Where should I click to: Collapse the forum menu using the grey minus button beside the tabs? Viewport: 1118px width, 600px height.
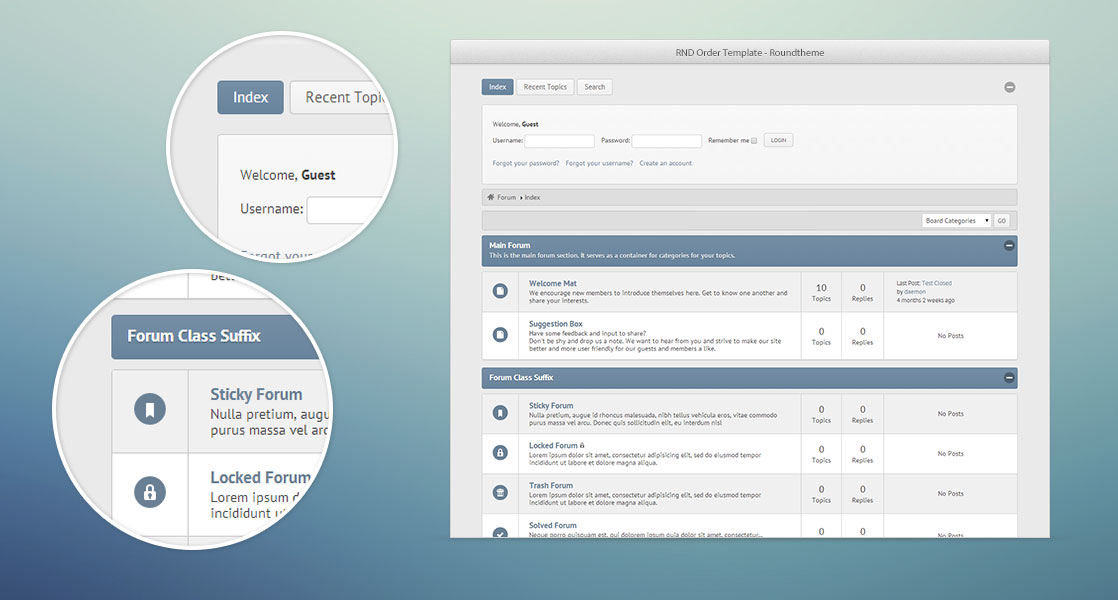tap(1010, 87)
